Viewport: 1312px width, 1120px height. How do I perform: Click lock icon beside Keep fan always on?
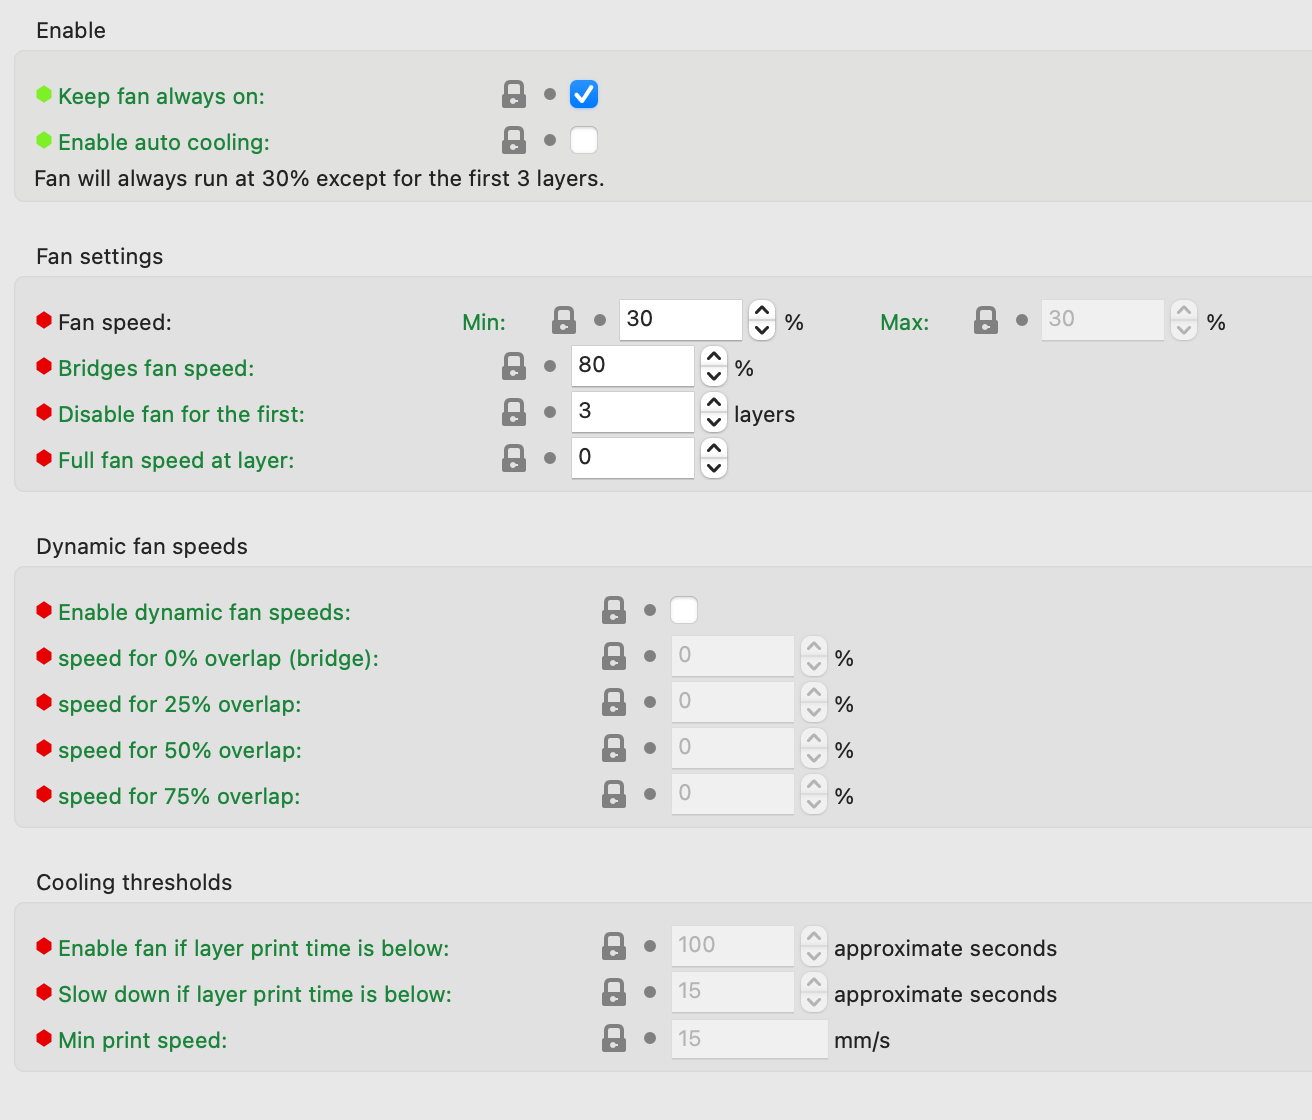coord(514,95)
